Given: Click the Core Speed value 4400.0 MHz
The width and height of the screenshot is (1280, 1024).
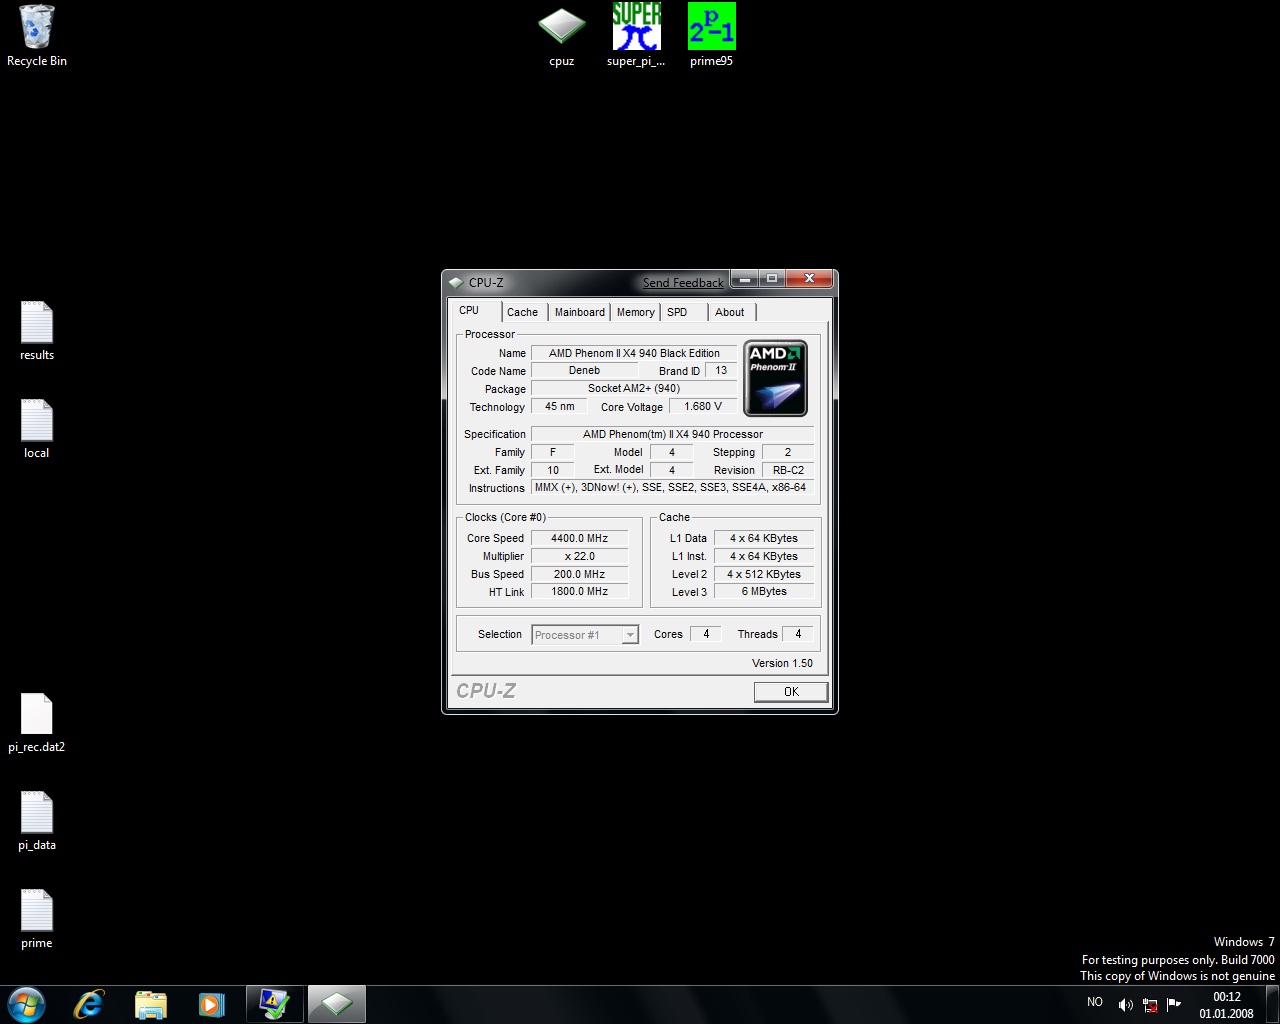Looking at the screenshot, I should 580,538.
